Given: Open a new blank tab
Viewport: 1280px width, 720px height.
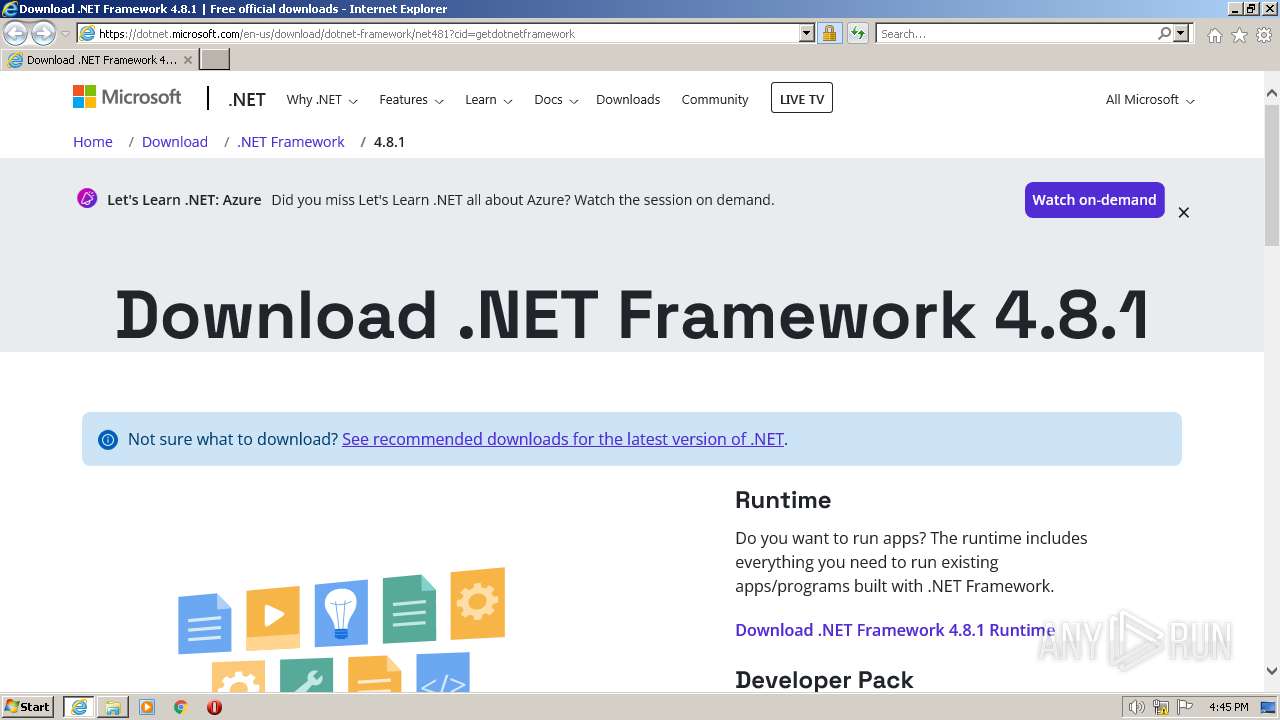Looking at the screenshot, I should click(215, 60).
